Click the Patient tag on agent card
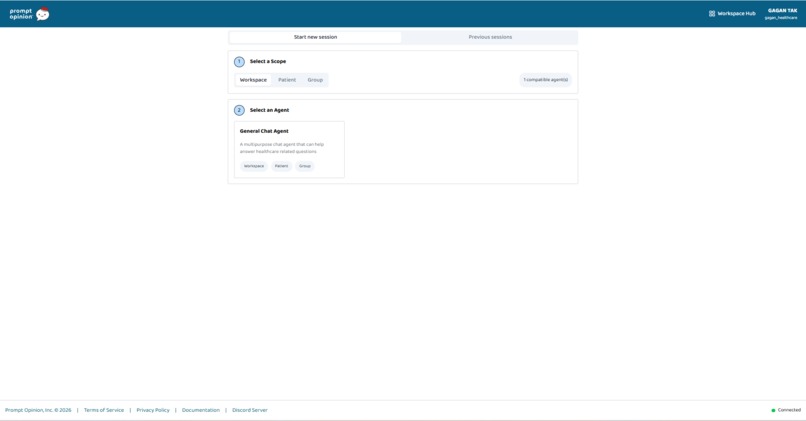Image resolution: width=806 pixels, height=421 pixels. (x=281, y=166)
